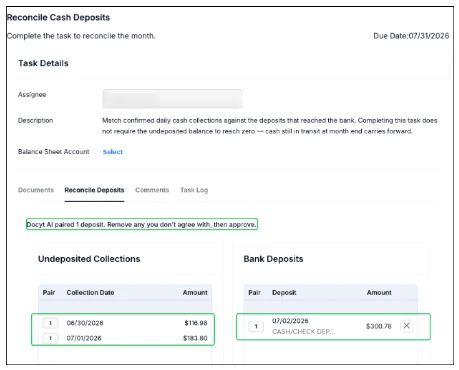Click the Undeposited Collections heading
459x370 pixels.
pyautogui.click(x=89, y=259)
